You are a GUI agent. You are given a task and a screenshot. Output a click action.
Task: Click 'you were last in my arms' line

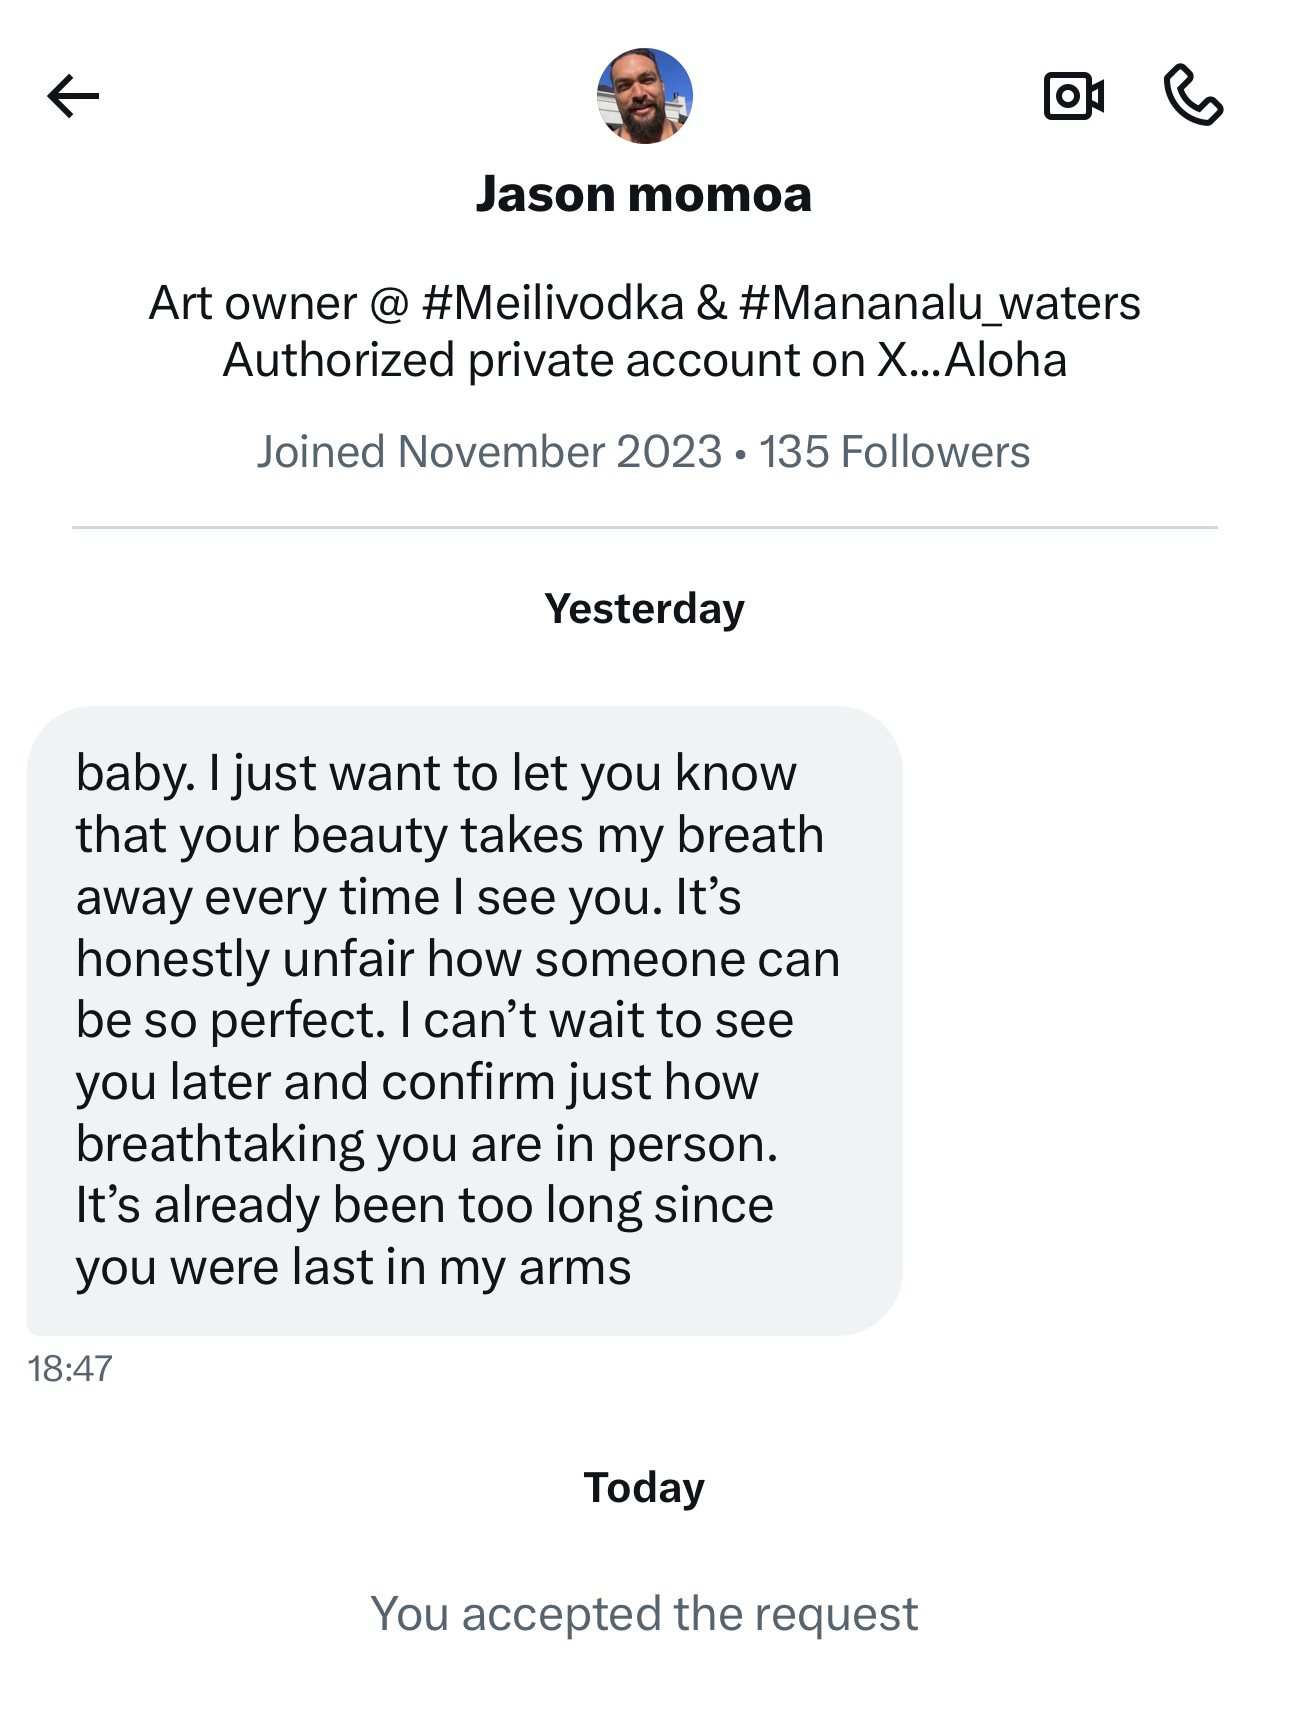click(353, 1267)
